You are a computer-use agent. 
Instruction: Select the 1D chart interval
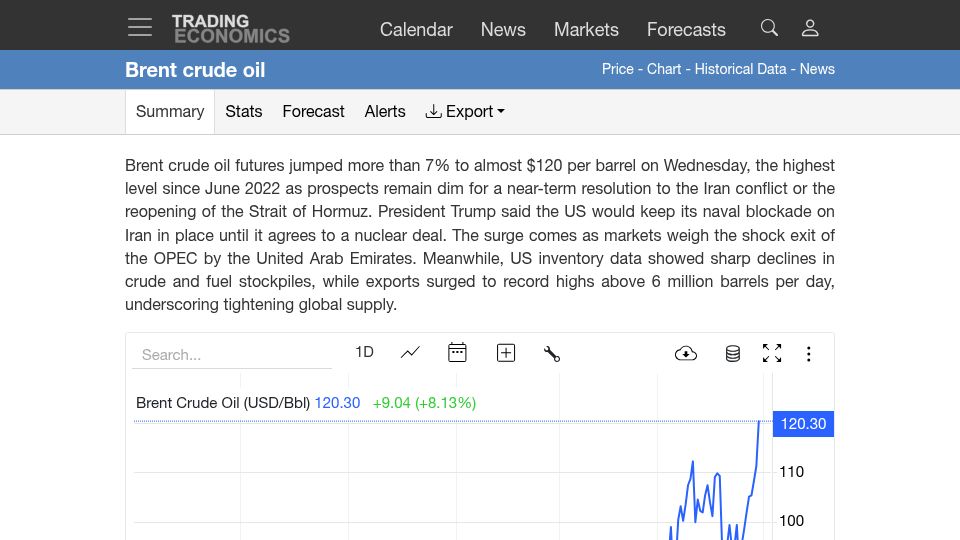click(x=364, y=352)
